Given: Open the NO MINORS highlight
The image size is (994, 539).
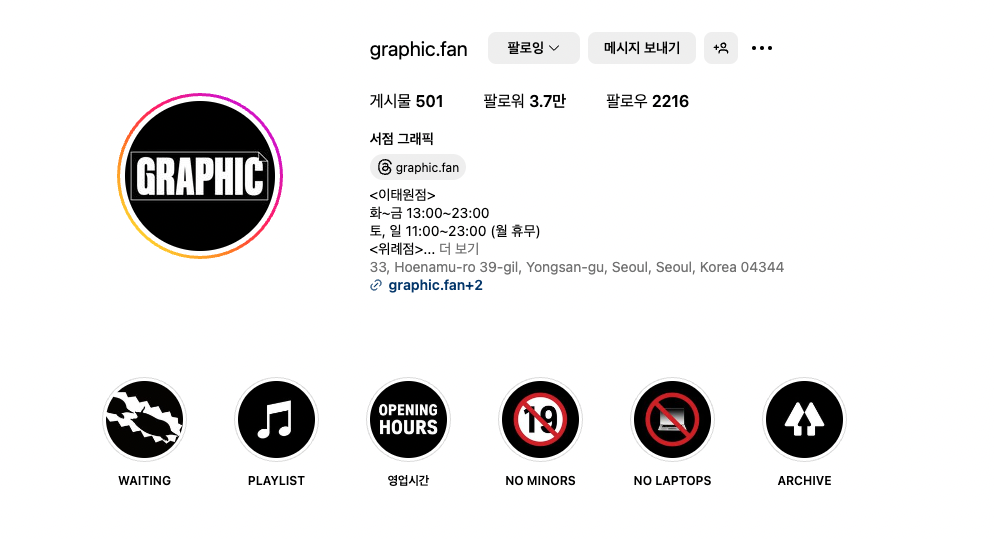Looking at the screenshot, I should [540, 419].
